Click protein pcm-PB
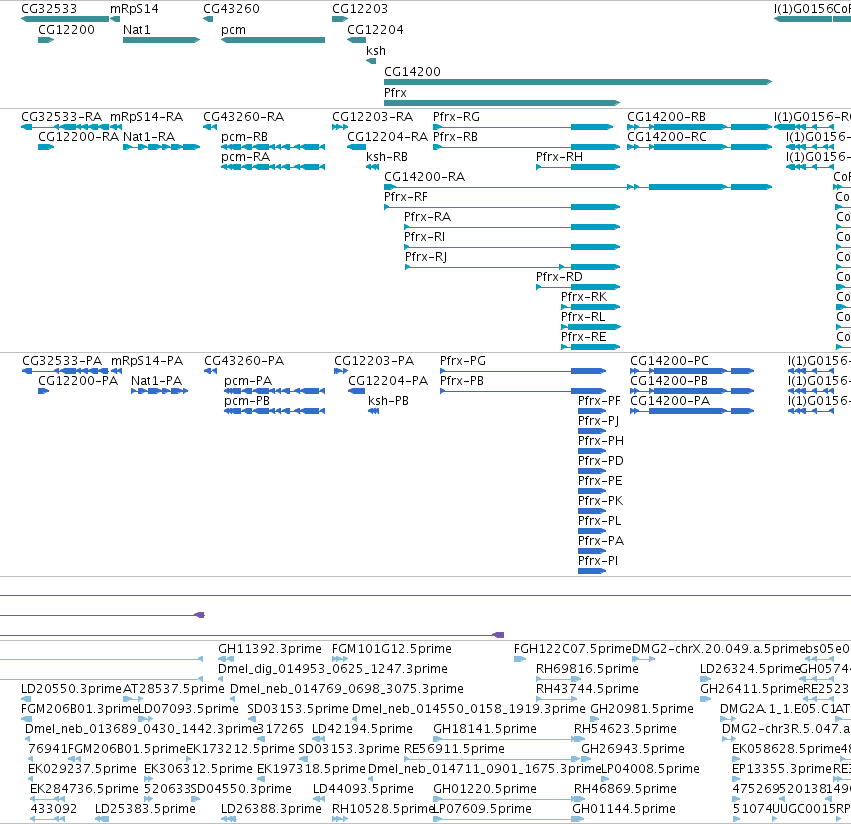The width and height of the screenshot is (851, 824). (x=275, y=411)
